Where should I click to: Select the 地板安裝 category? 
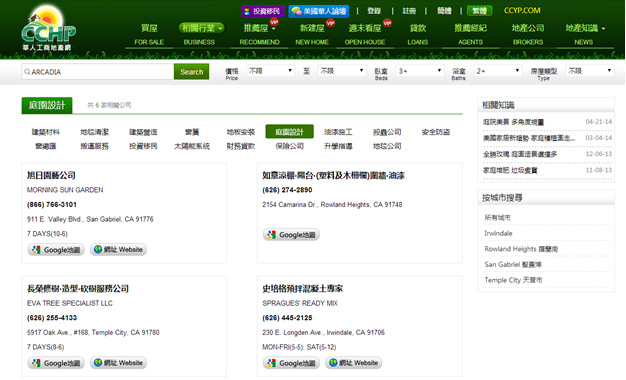tap(240, 132)
